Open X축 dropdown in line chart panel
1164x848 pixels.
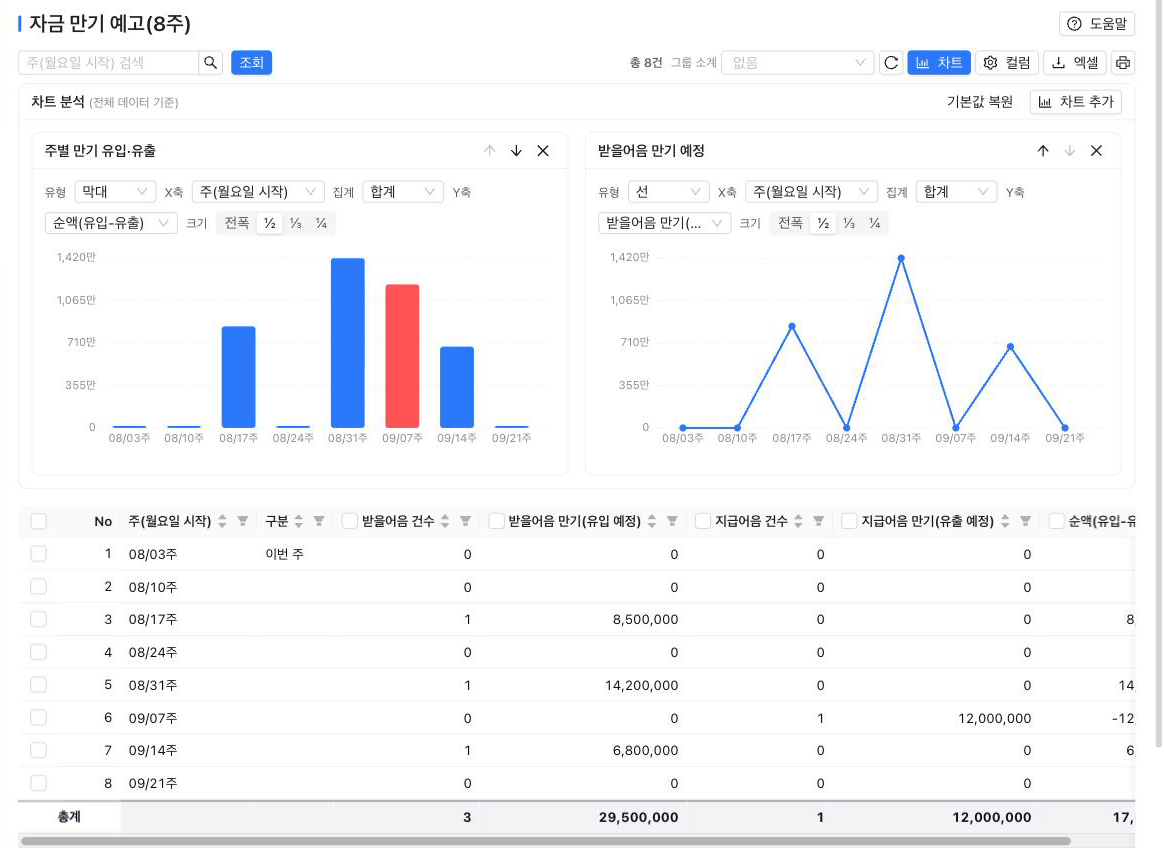pyautogui.click(x=811, y=192)
